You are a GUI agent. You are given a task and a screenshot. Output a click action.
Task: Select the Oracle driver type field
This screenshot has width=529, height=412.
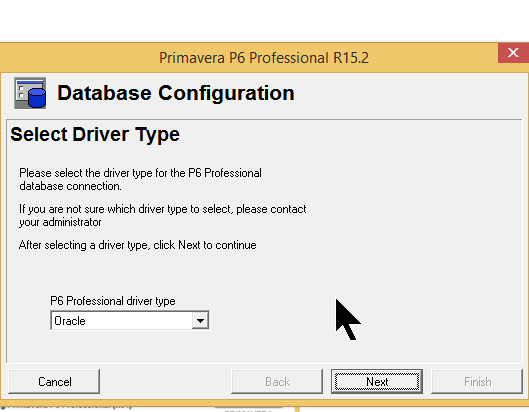130,321
